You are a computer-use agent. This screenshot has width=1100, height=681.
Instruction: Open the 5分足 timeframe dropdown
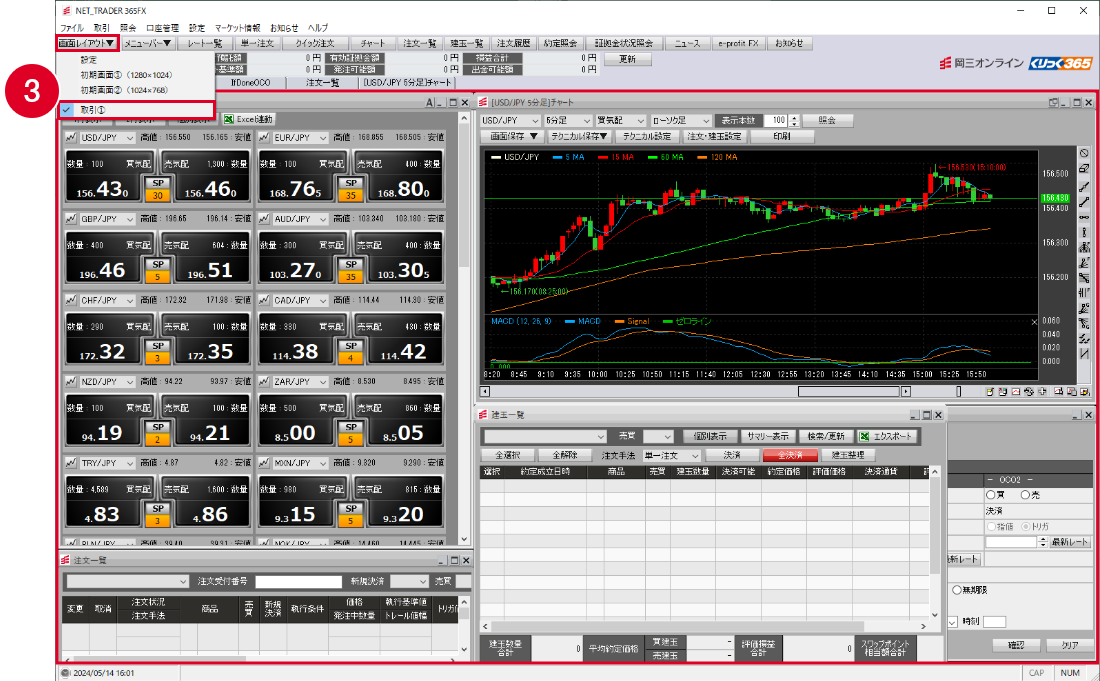point(566,121)
